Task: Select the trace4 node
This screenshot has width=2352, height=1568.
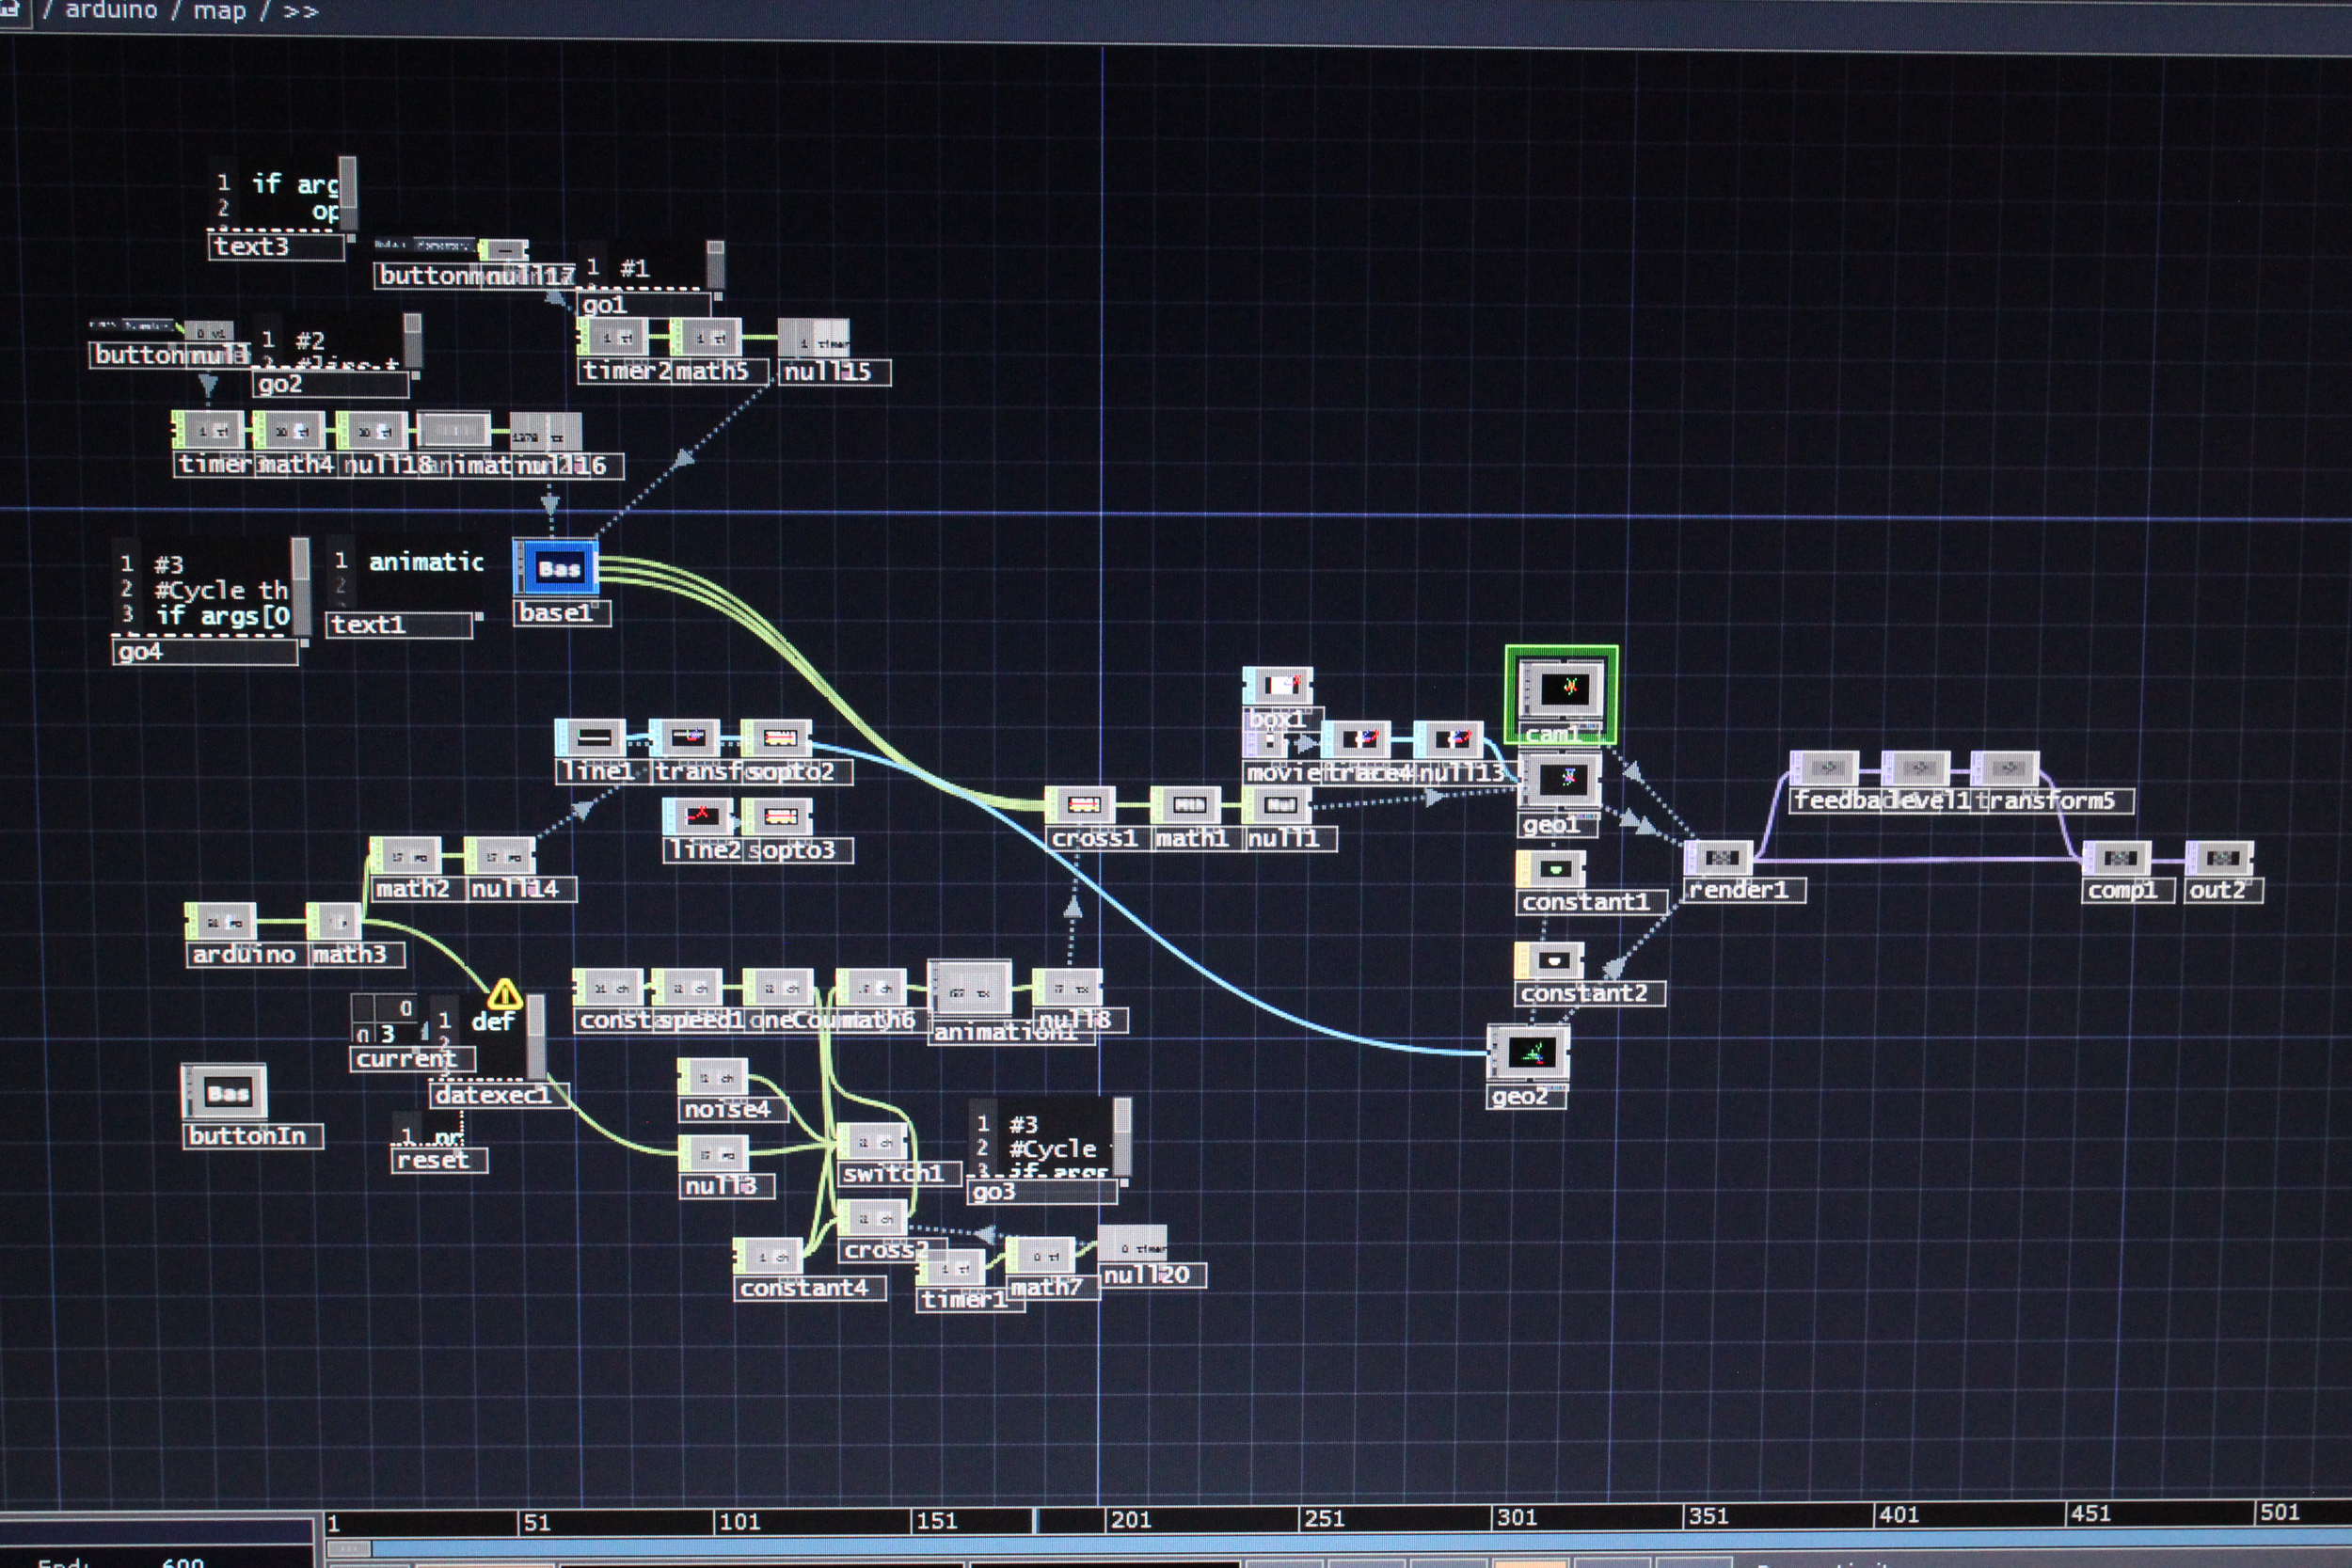Action: coord(1356,740)
